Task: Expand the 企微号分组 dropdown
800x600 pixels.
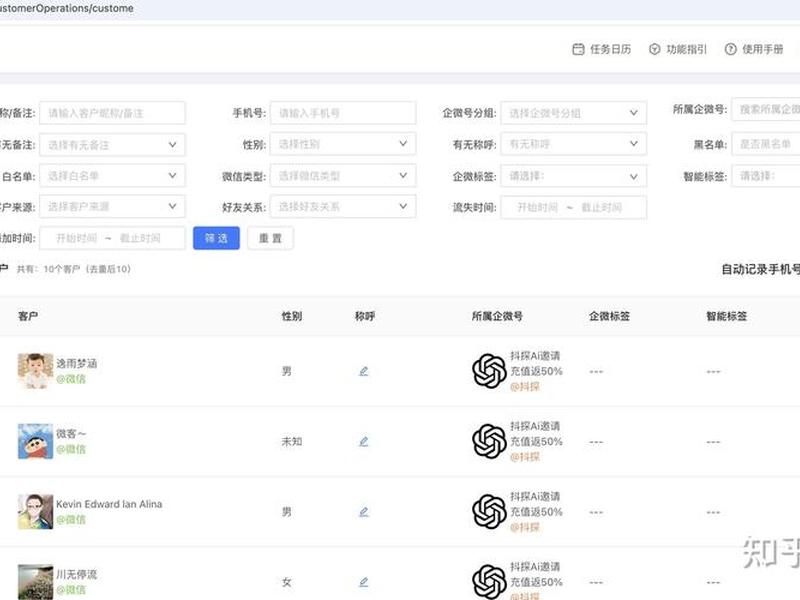Action: click(573, 113)
